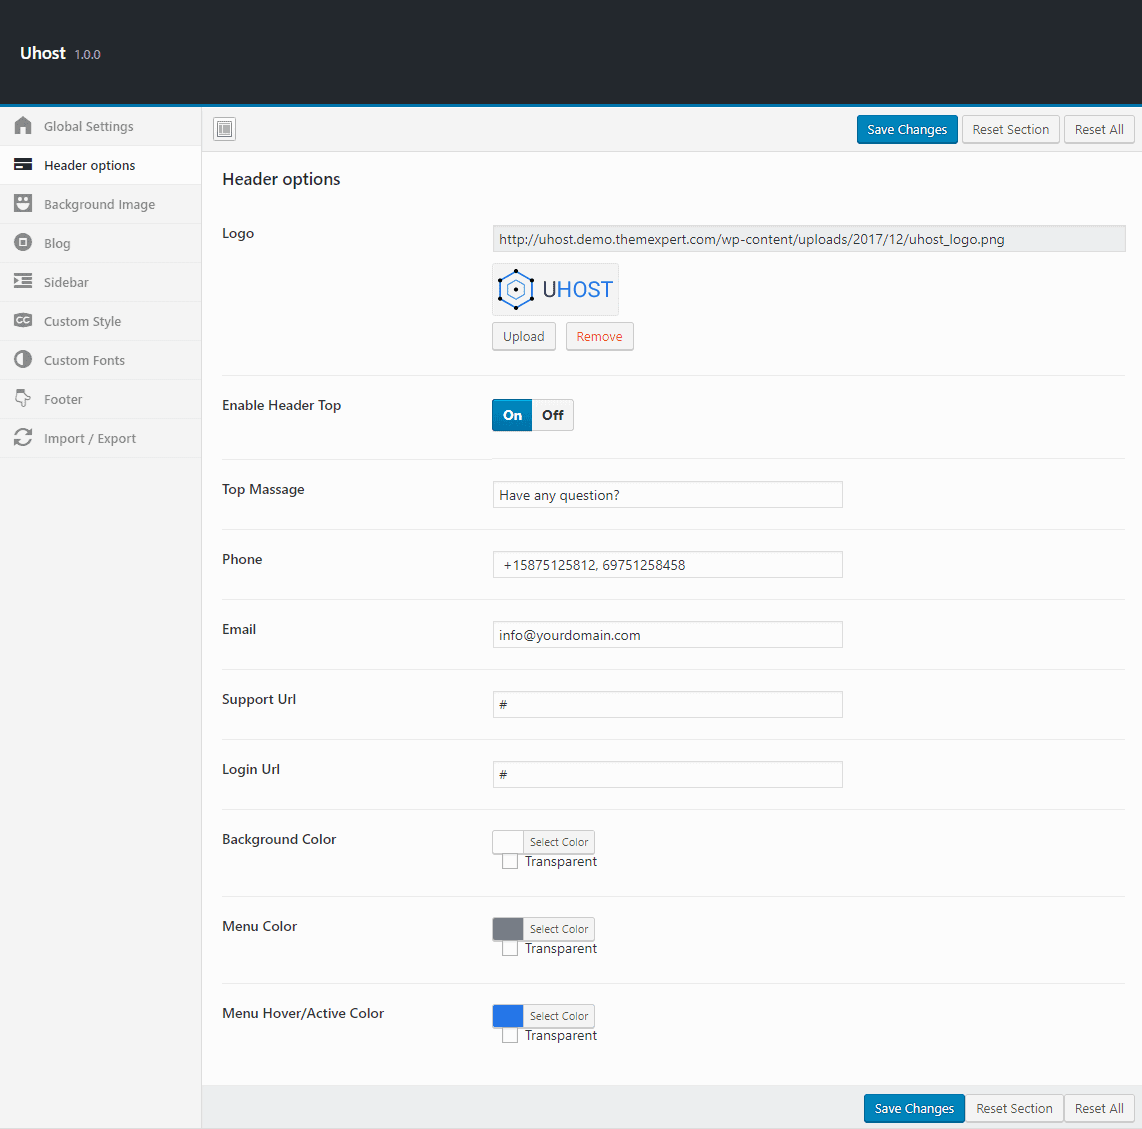Click the Global Settings home icon

(22, 126)
